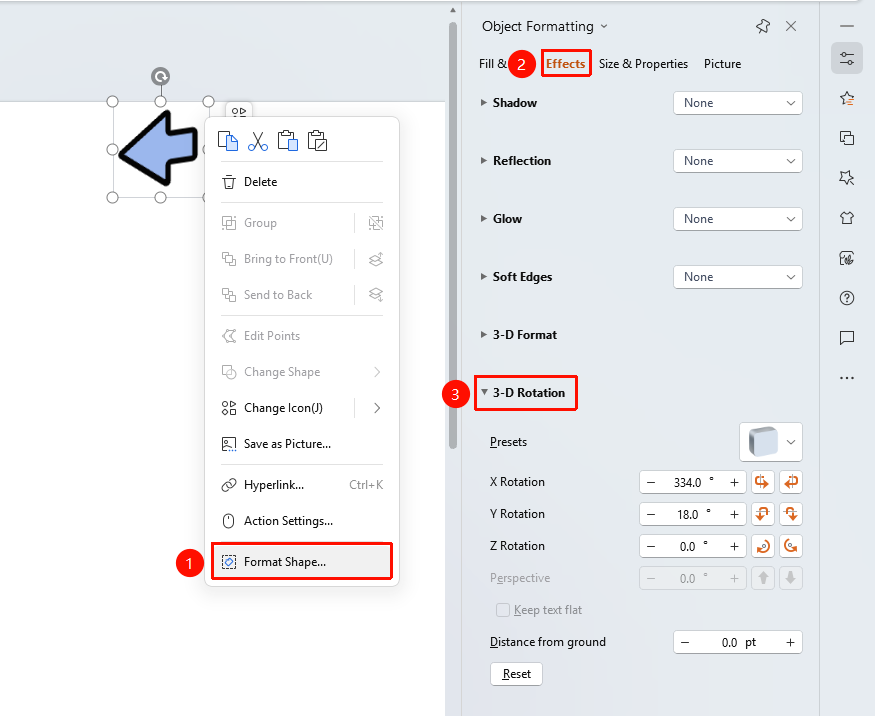Screen dimensions: 875x716
Task: Click the slide area vertical scrollbar
Action: (x=453, y=234)
